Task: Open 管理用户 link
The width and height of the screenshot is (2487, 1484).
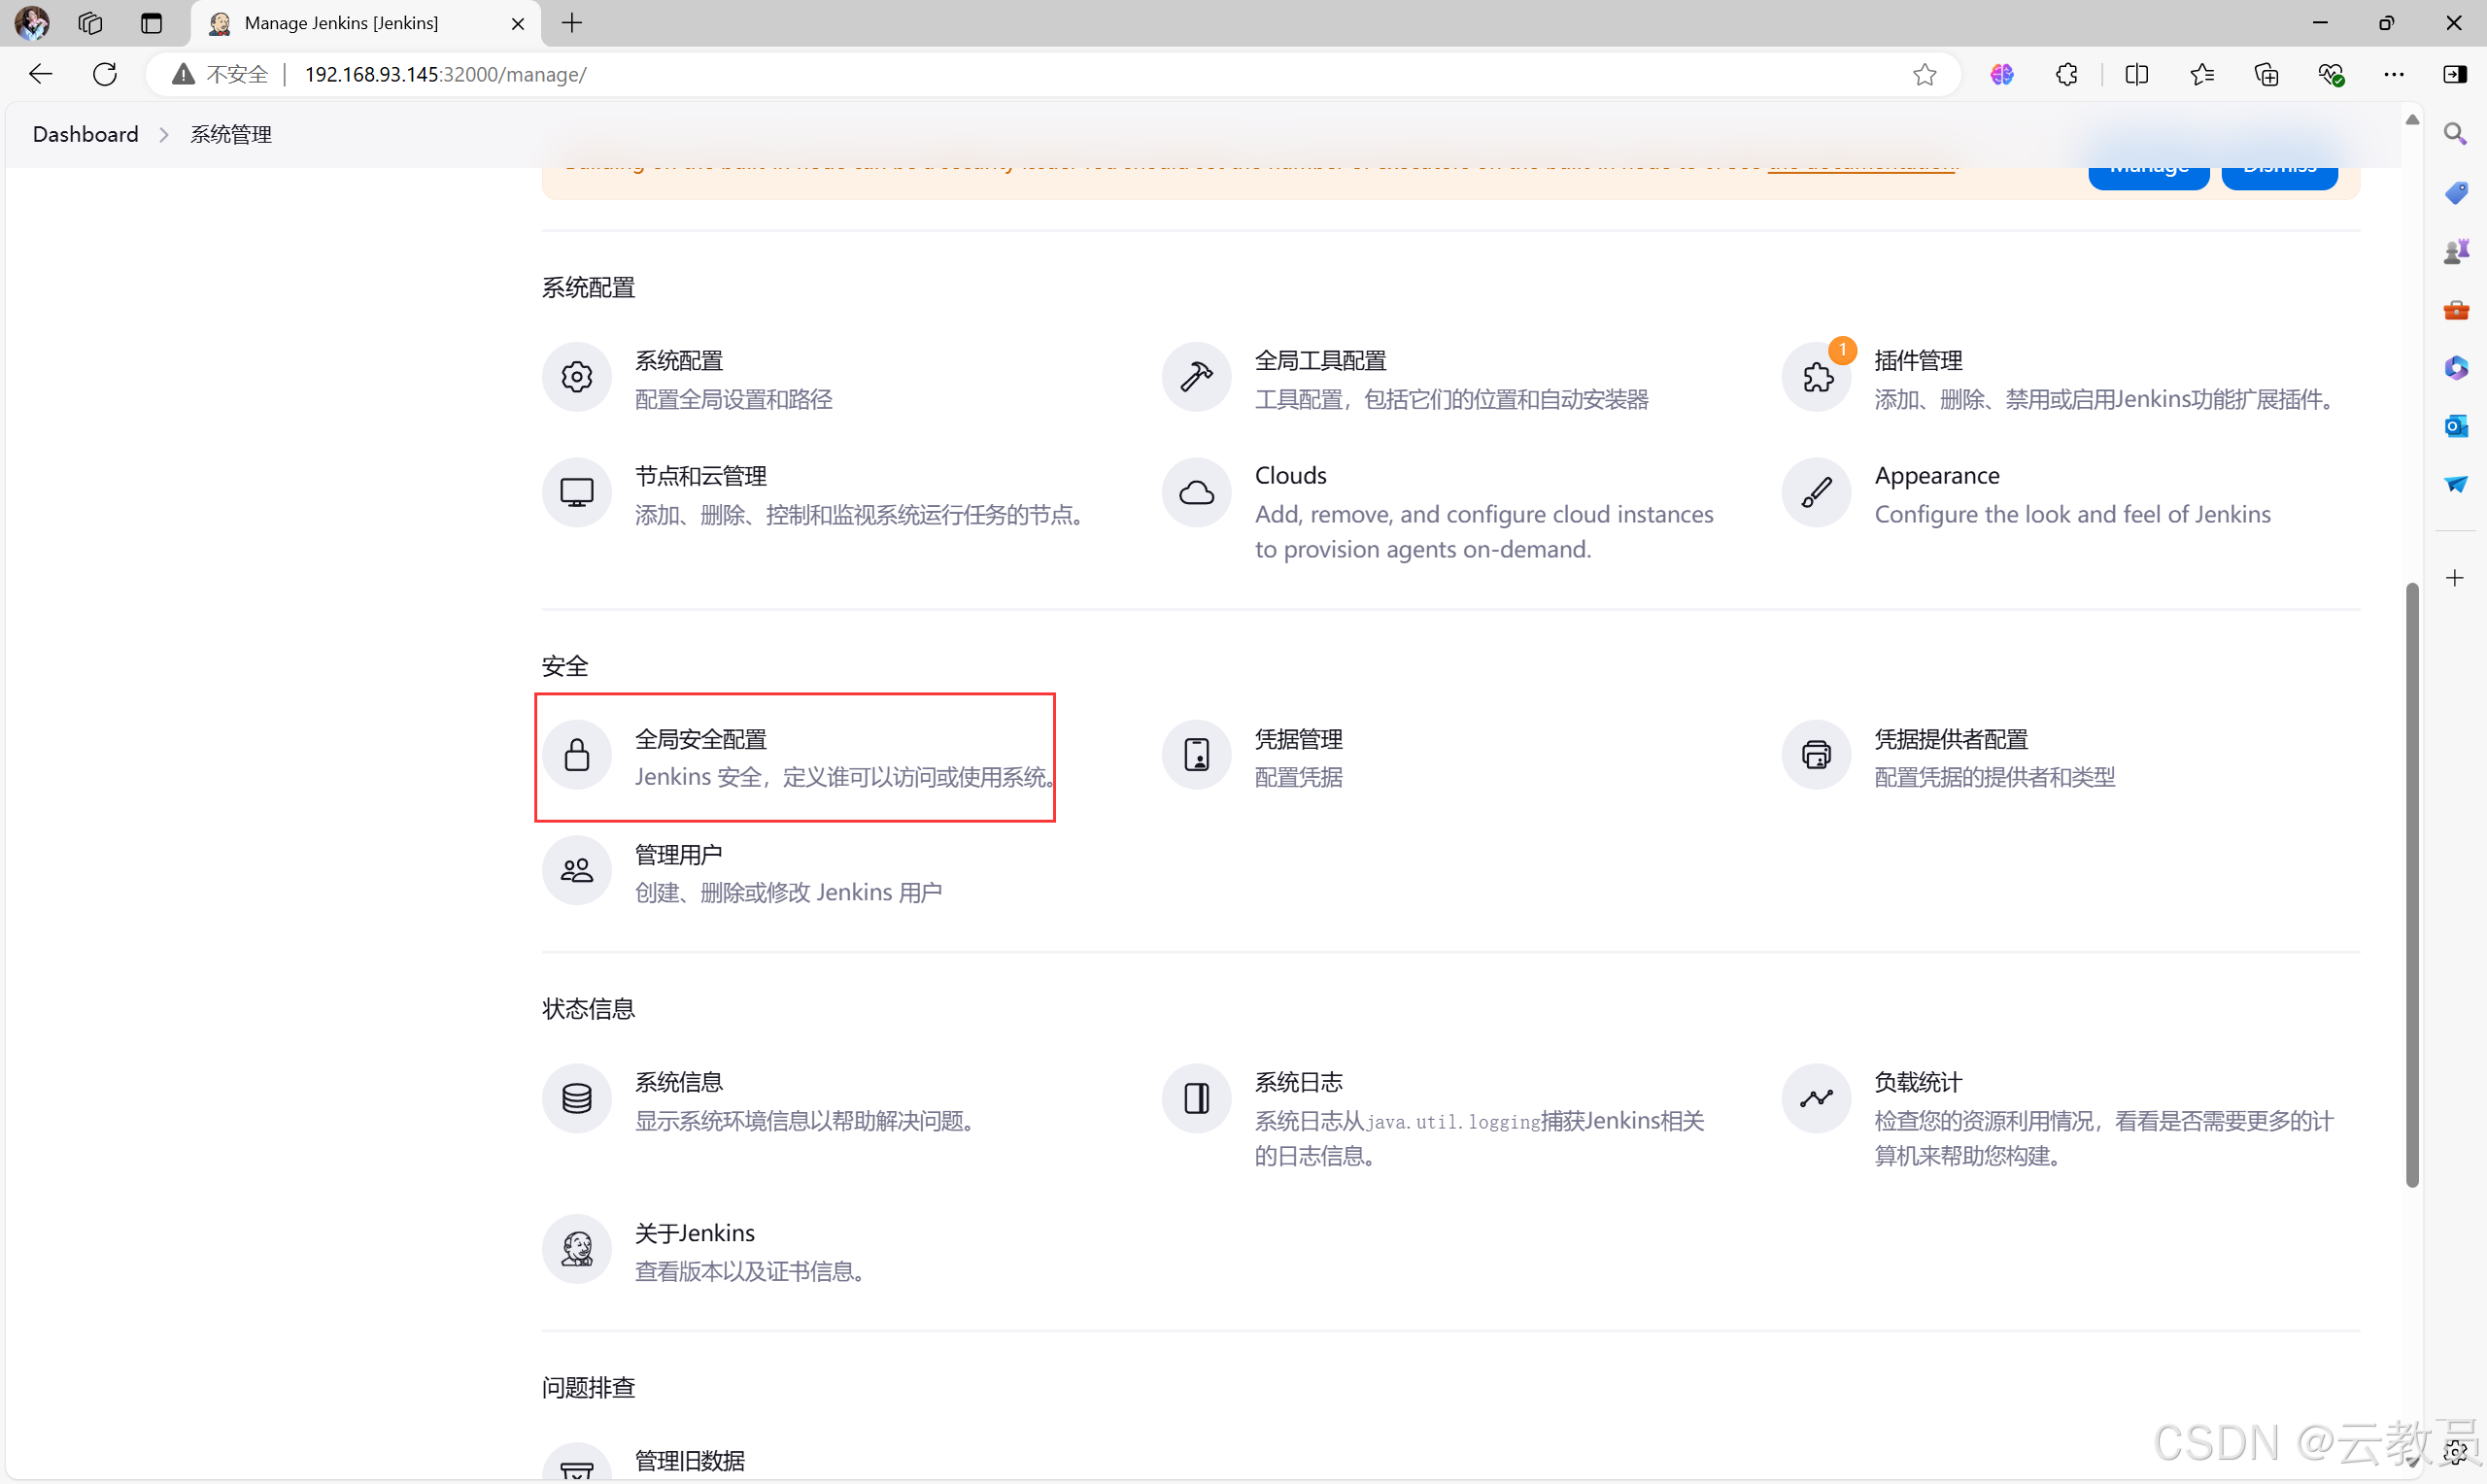Action: click(x=678, y=855)
